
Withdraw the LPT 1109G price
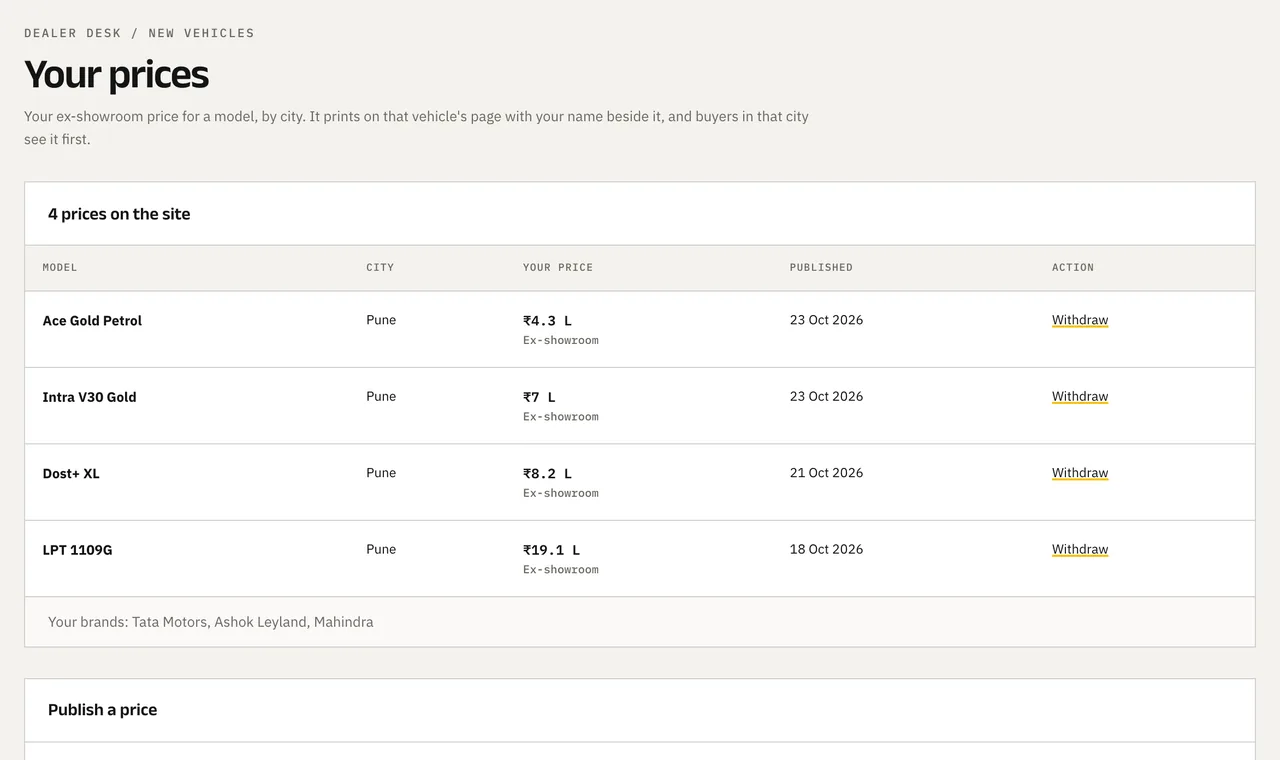coord(1080,550)
